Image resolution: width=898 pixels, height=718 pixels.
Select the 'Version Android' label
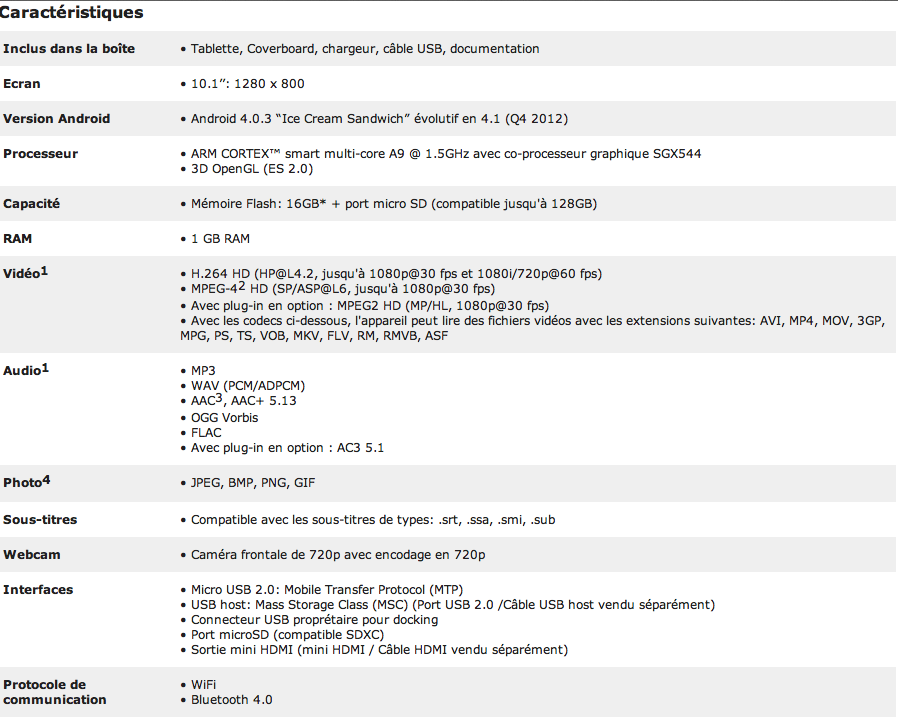coord(57,119)
